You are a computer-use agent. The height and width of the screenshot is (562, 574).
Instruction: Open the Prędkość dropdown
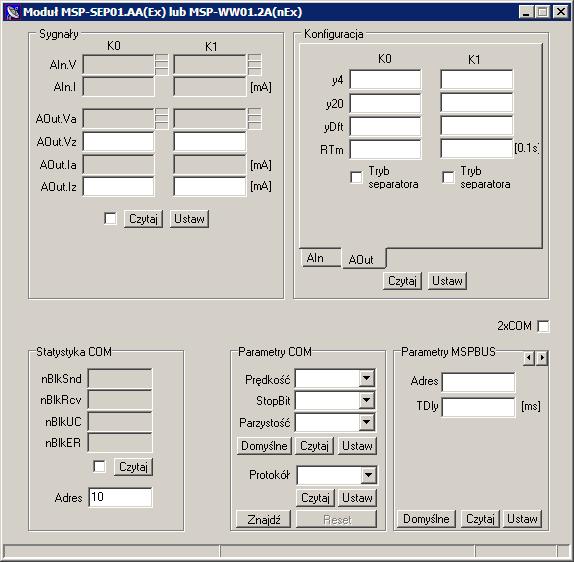[366, 378]
